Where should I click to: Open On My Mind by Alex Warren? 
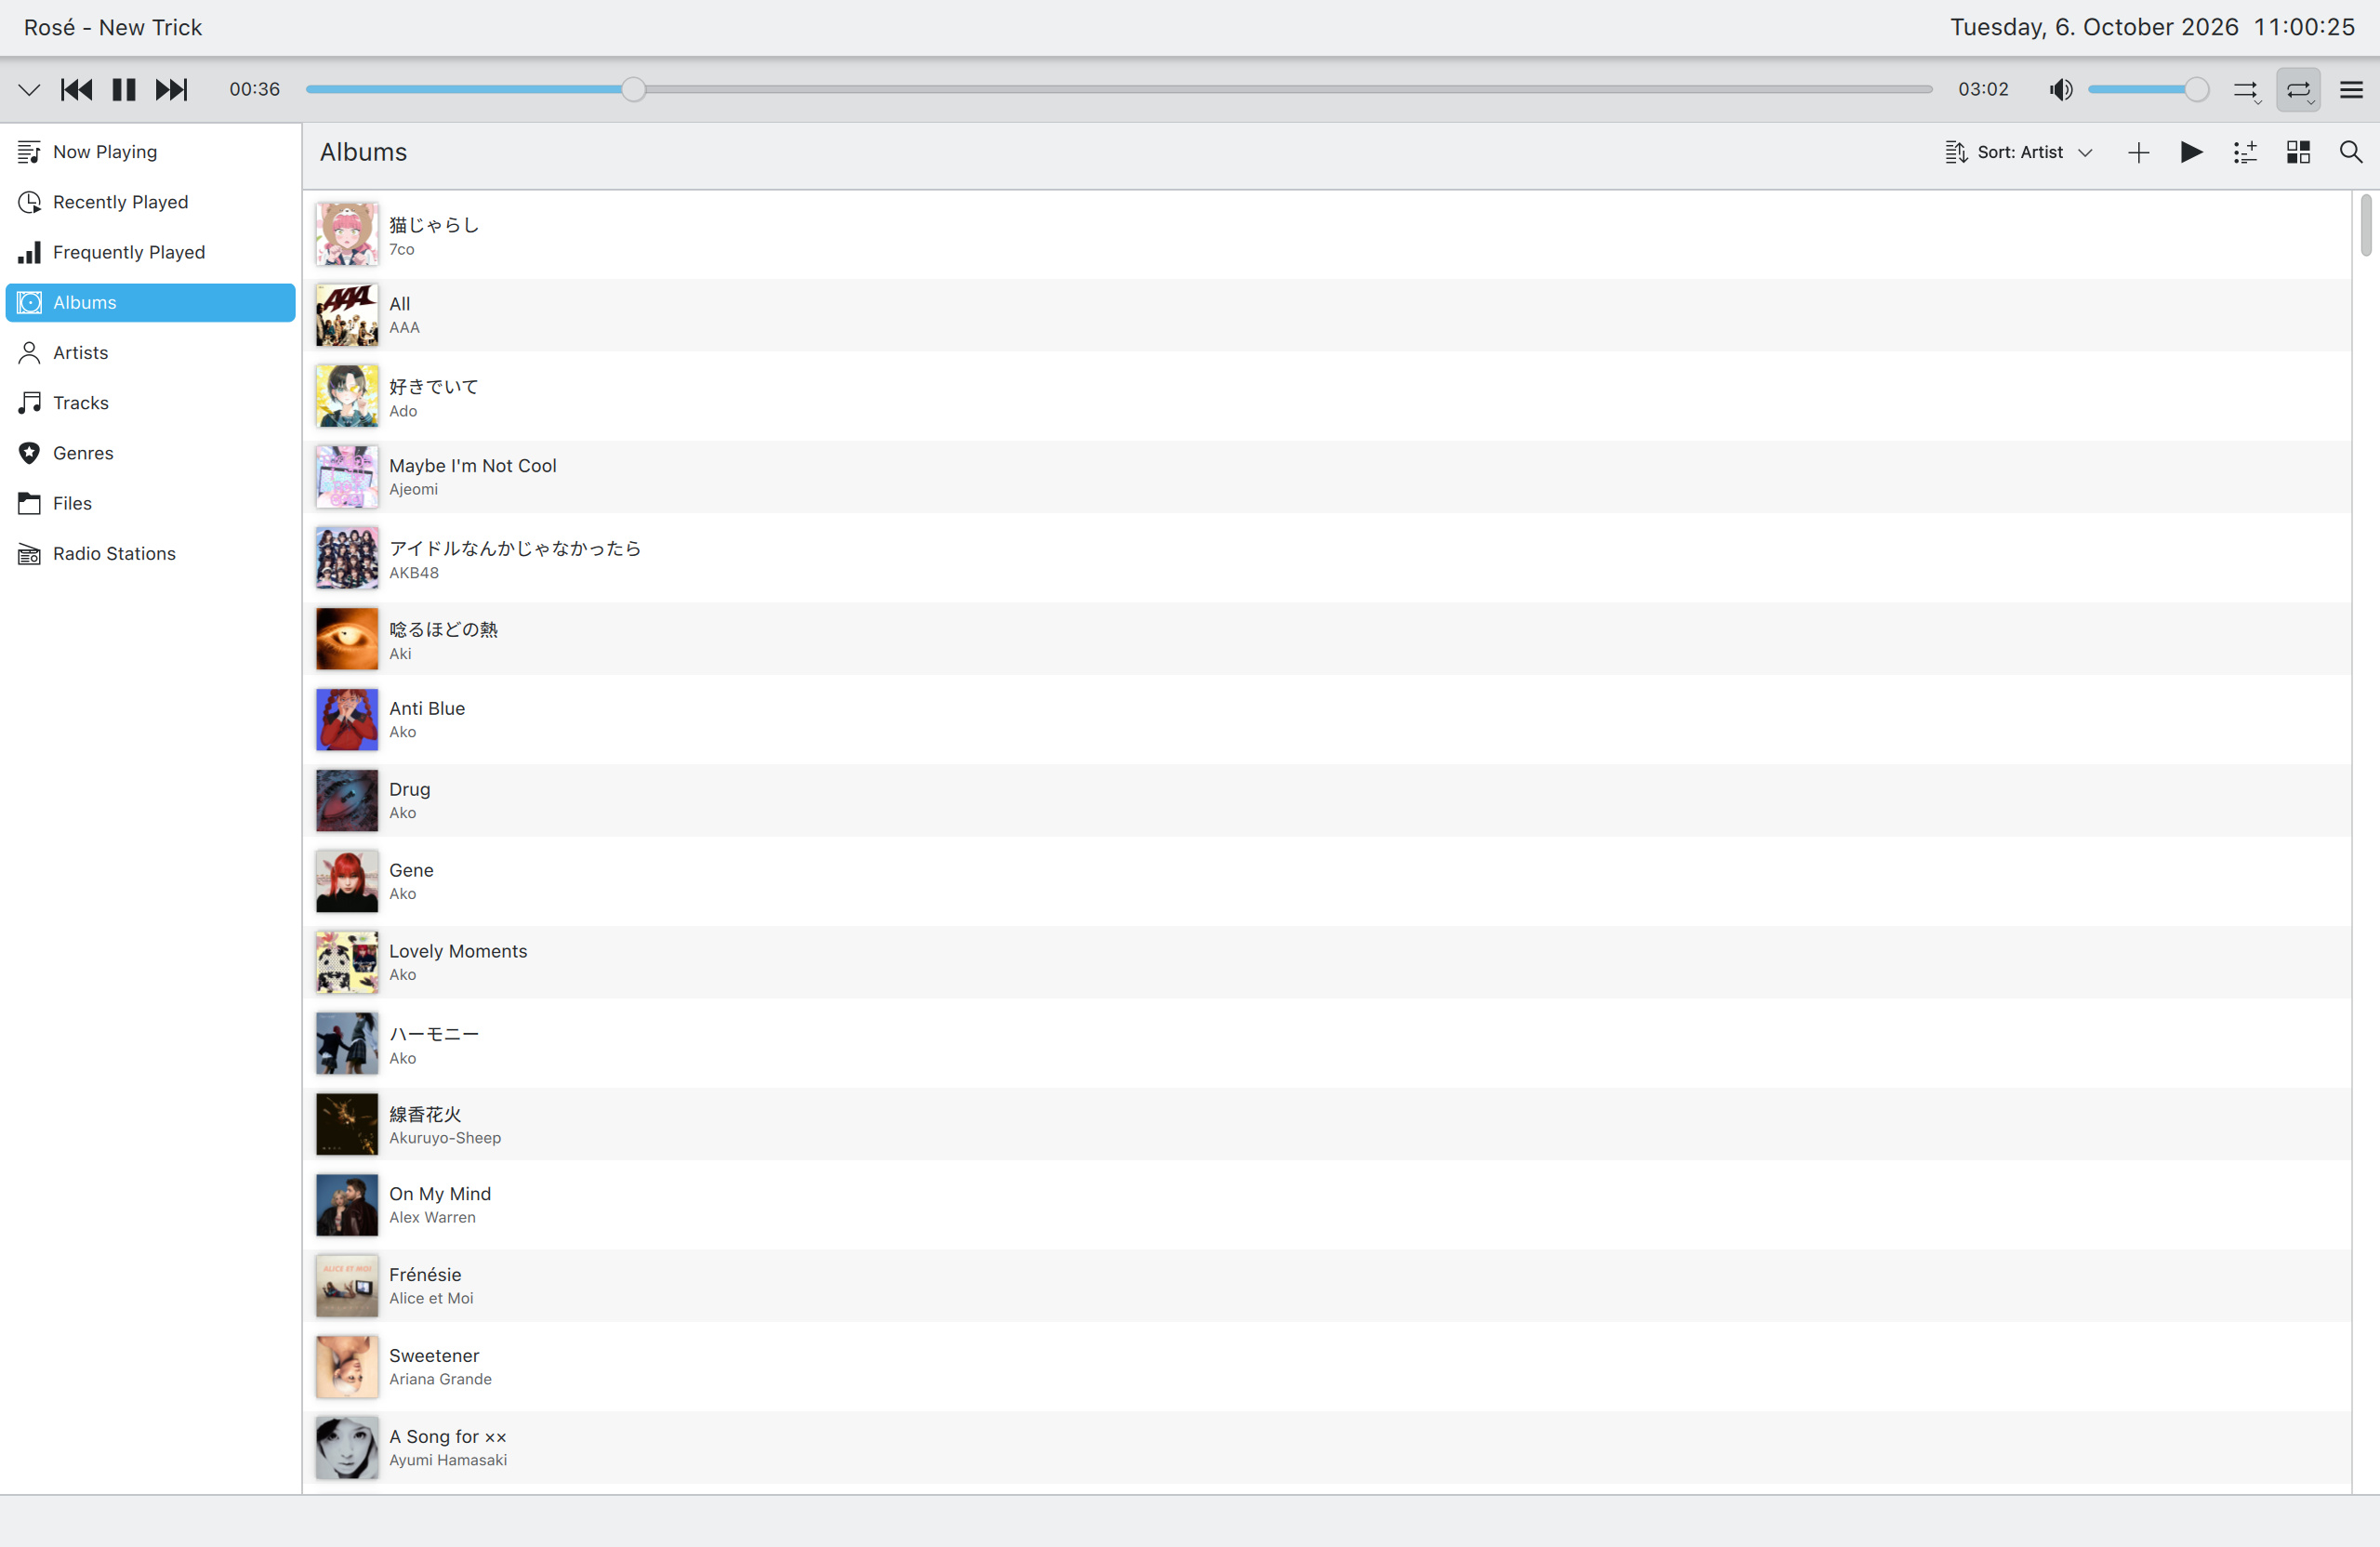pyautogui.click(x=1327, y=1205)
